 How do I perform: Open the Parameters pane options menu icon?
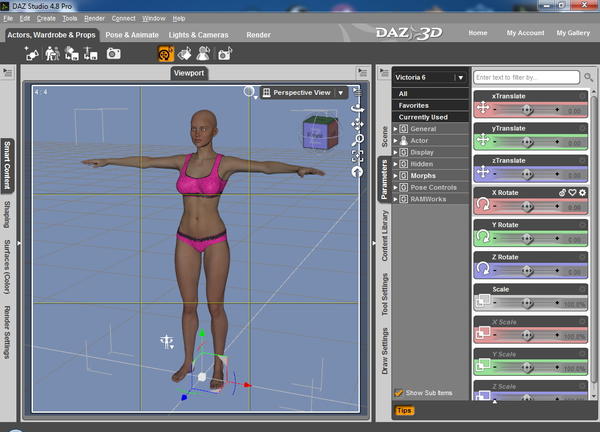[384, 73]
